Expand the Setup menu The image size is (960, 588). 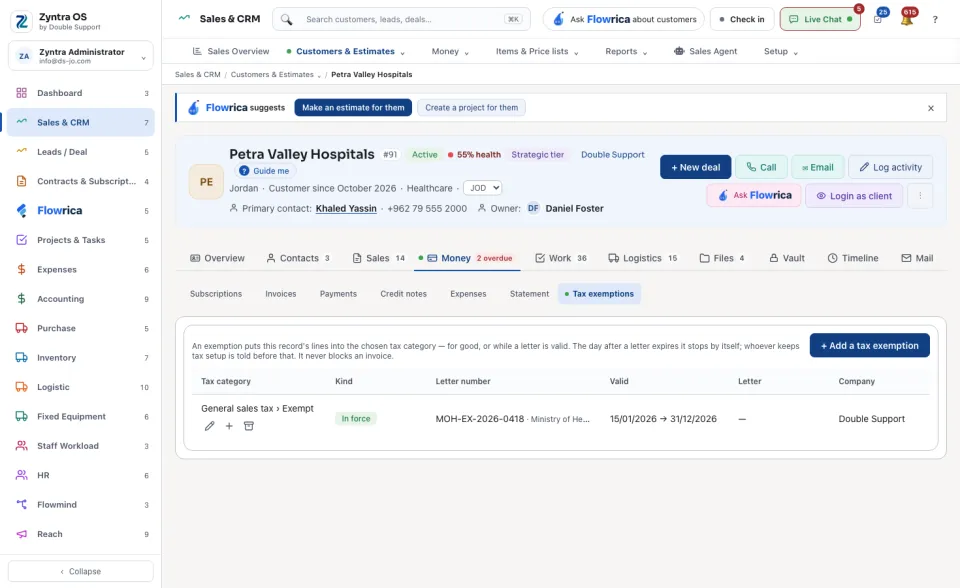tap(781, 51)
